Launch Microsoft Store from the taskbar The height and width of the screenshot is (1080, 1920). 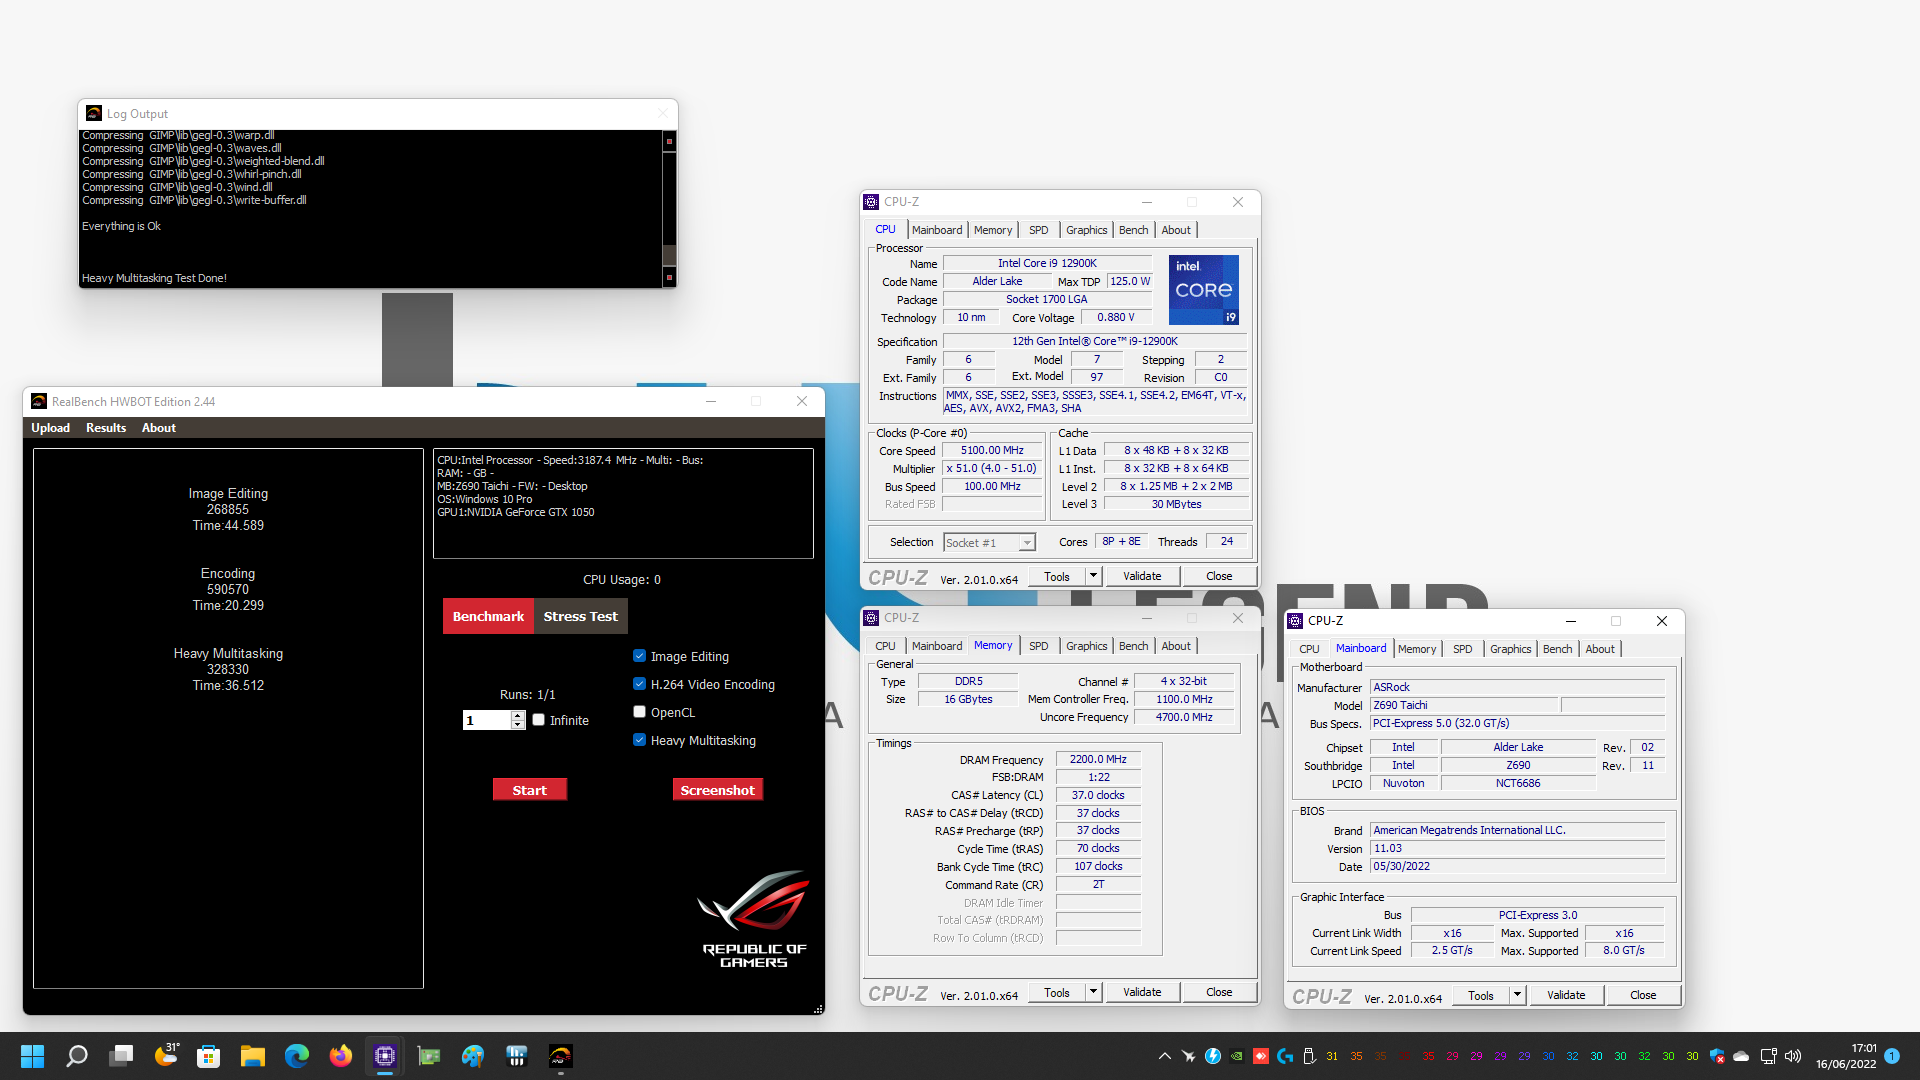tap(209, 1056)
